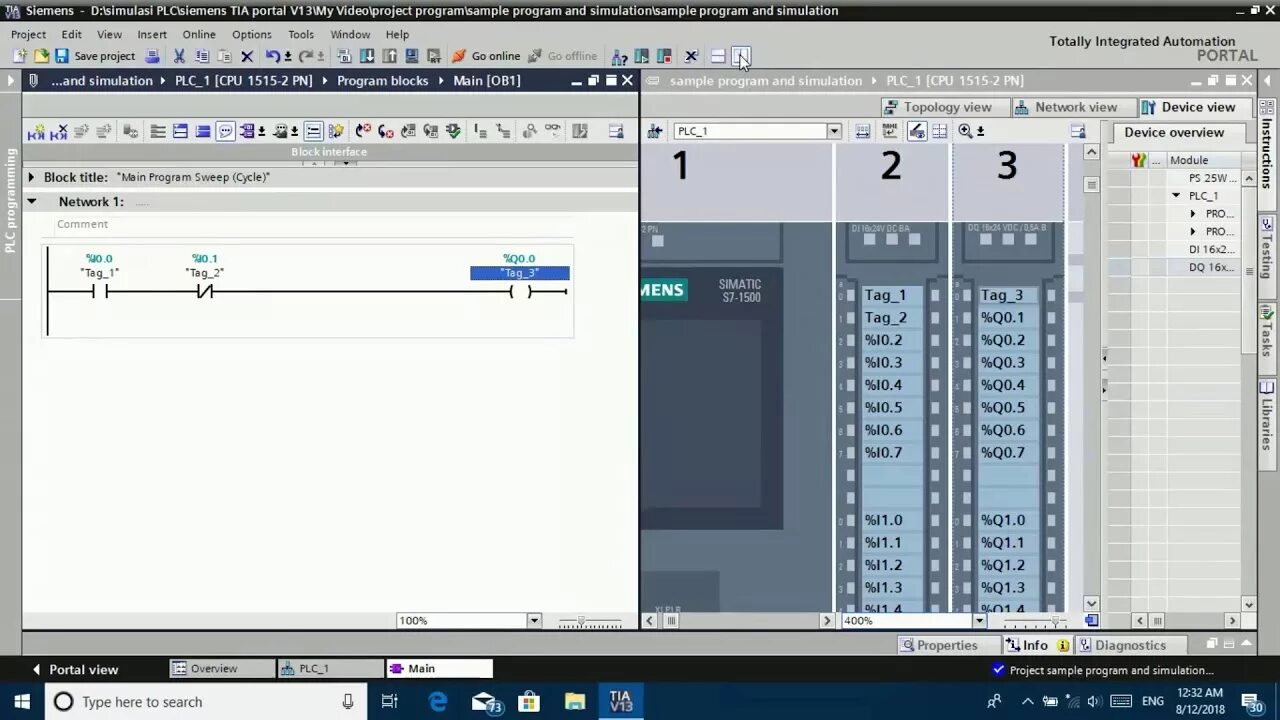Open the View menu

click(x=109, y=34)
